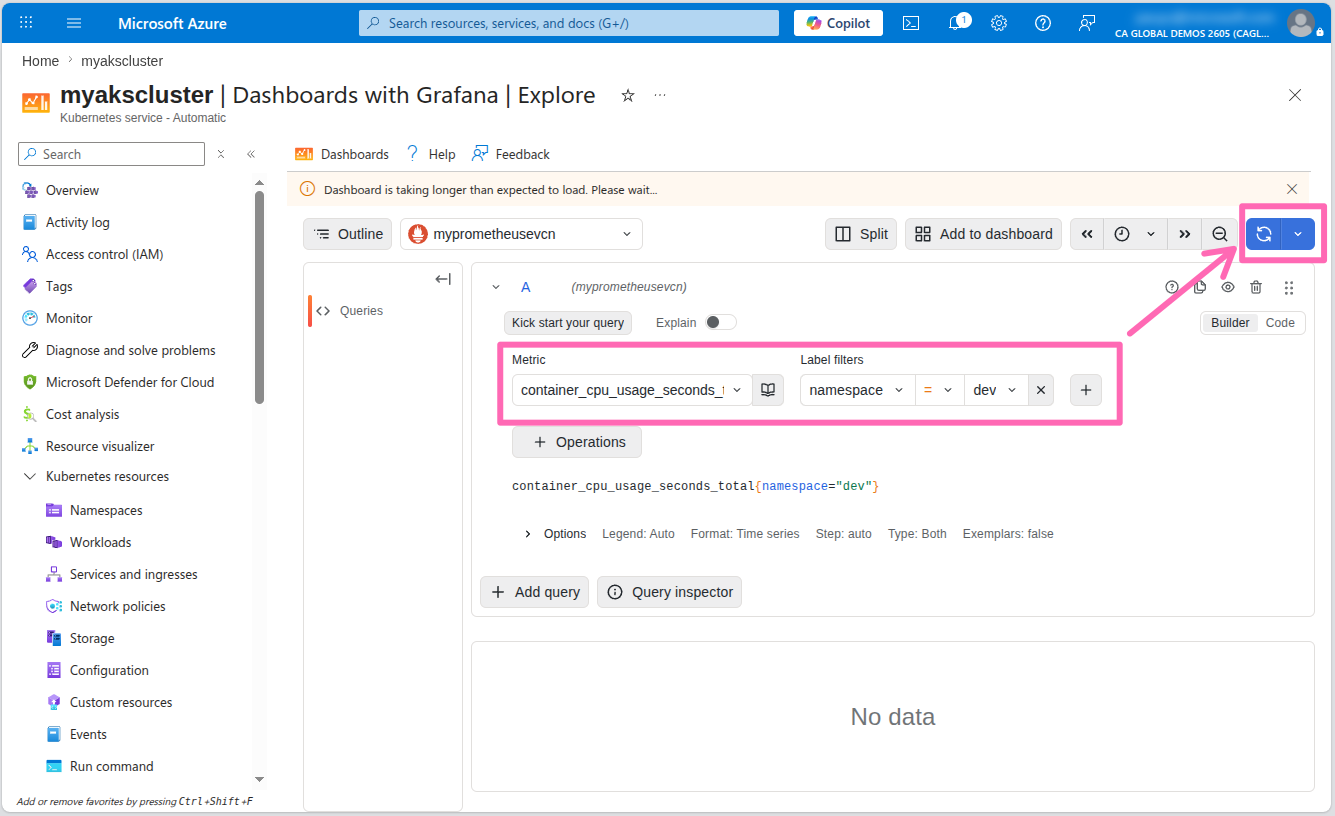The width and height of the screenshot is (1335, 816).
Task: Open the auto-refresh interval dropdown
Action: point(1298,234)
